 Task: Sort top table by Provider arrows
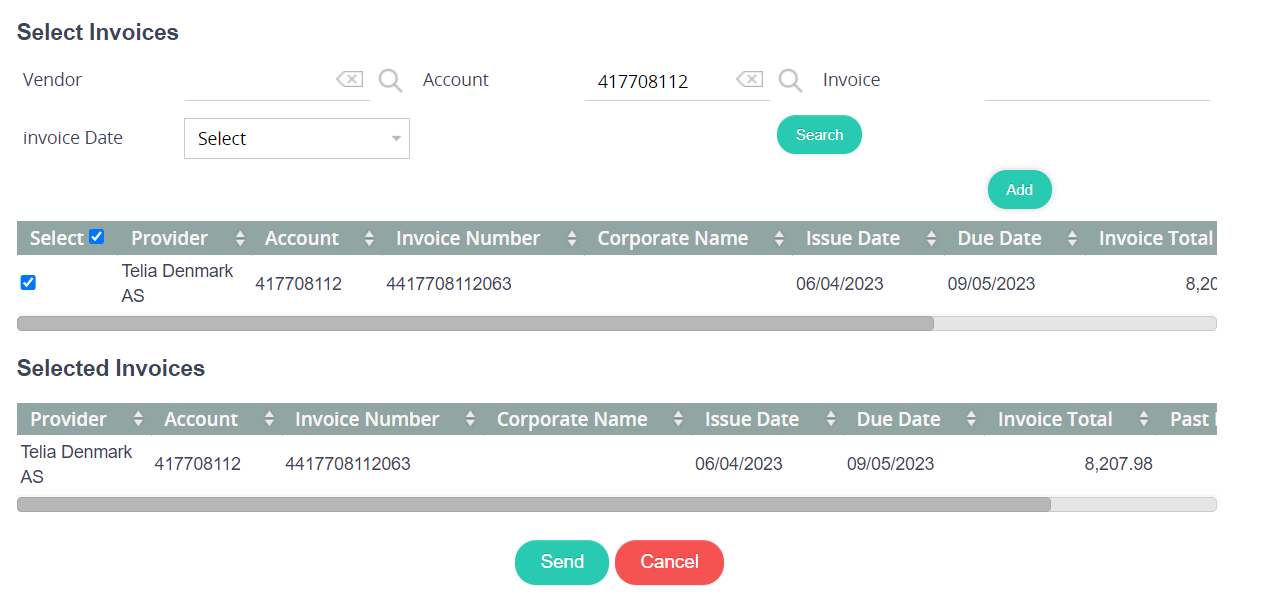tap(239, 239)
